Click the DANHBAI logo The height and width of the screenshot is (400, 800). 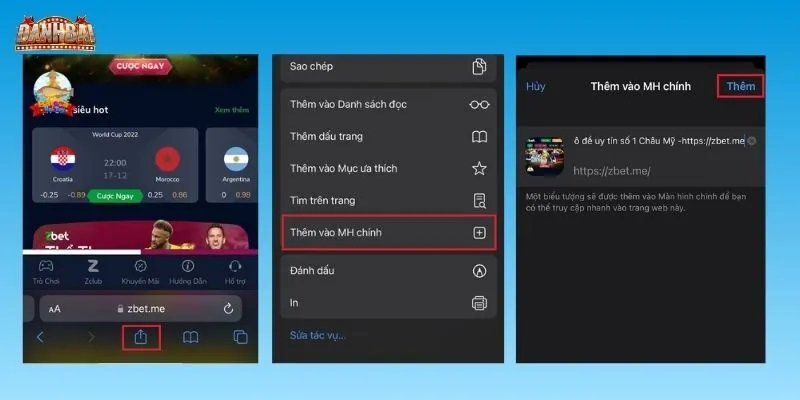tap(56, 34)
